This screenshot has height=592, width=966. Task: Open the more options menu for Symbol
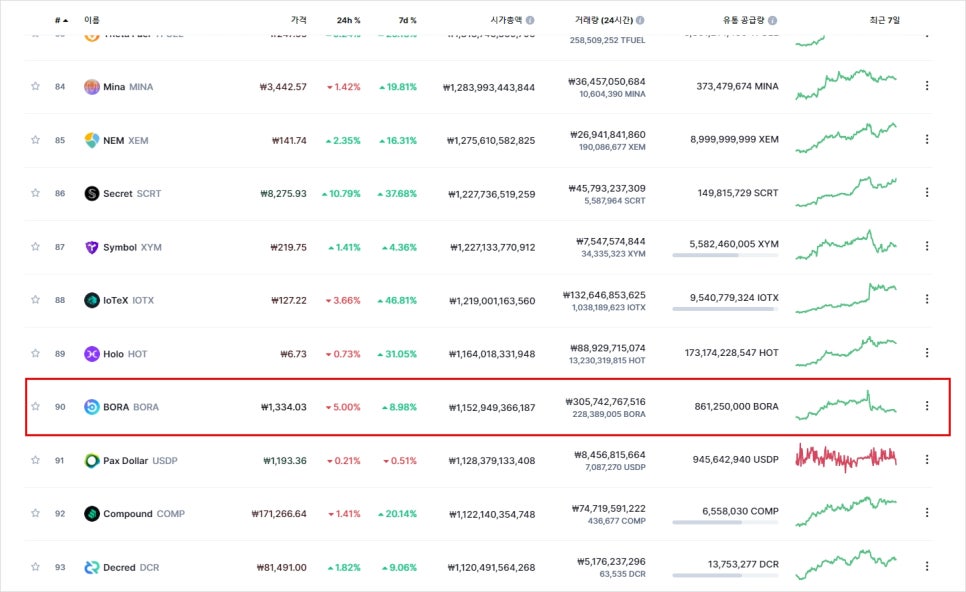click(x=927, y=246)
